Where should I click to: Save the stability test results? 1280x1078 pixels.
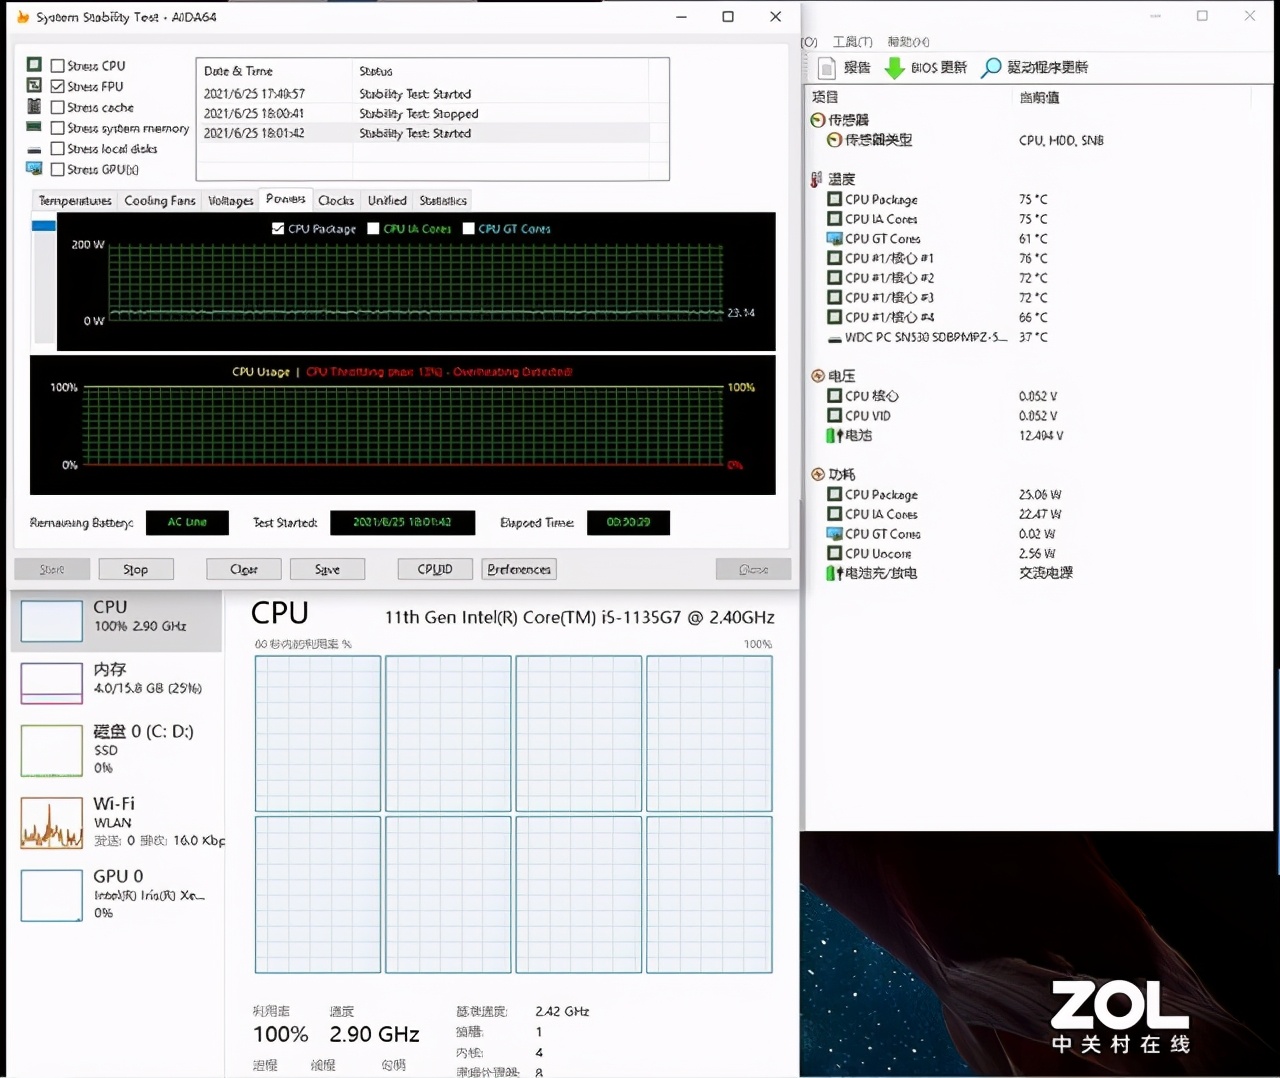click(x=327, y=569)
